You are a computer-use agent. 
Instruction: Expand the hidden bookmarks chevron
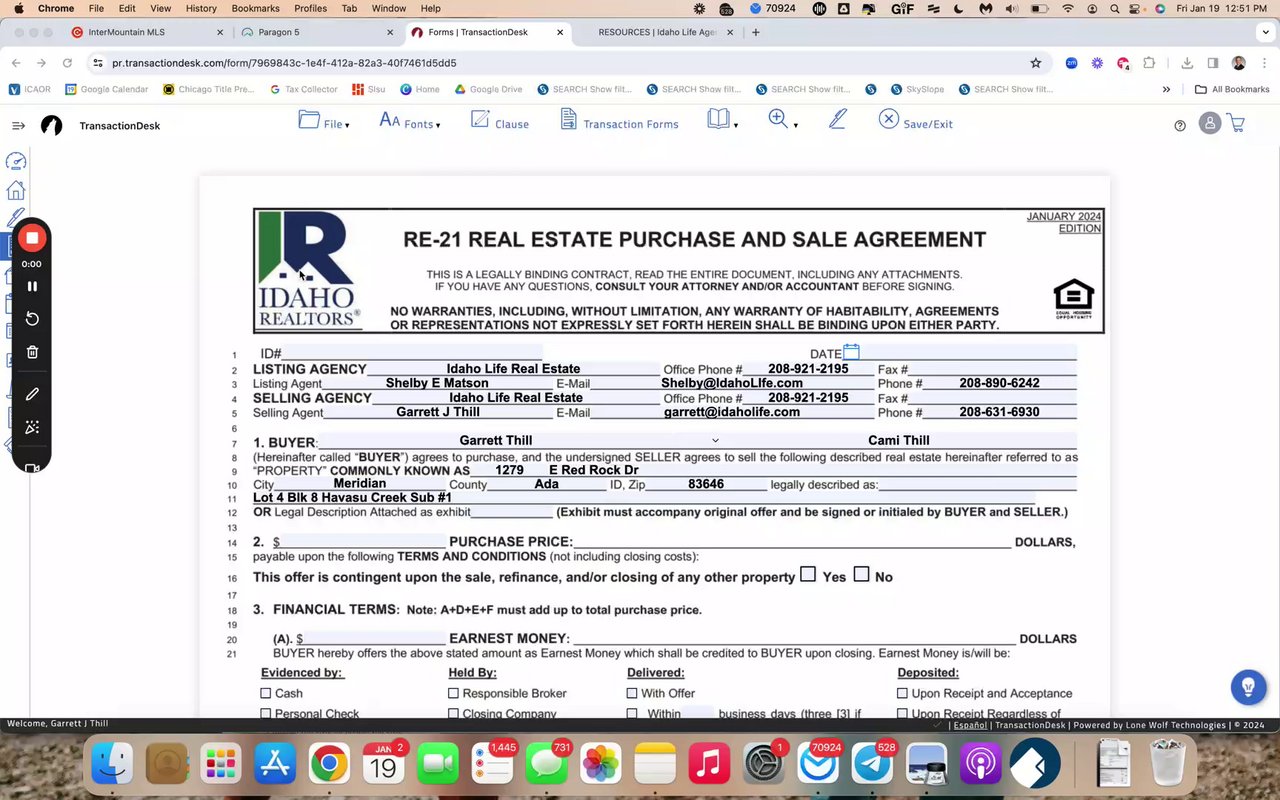tap(1166, 89)
